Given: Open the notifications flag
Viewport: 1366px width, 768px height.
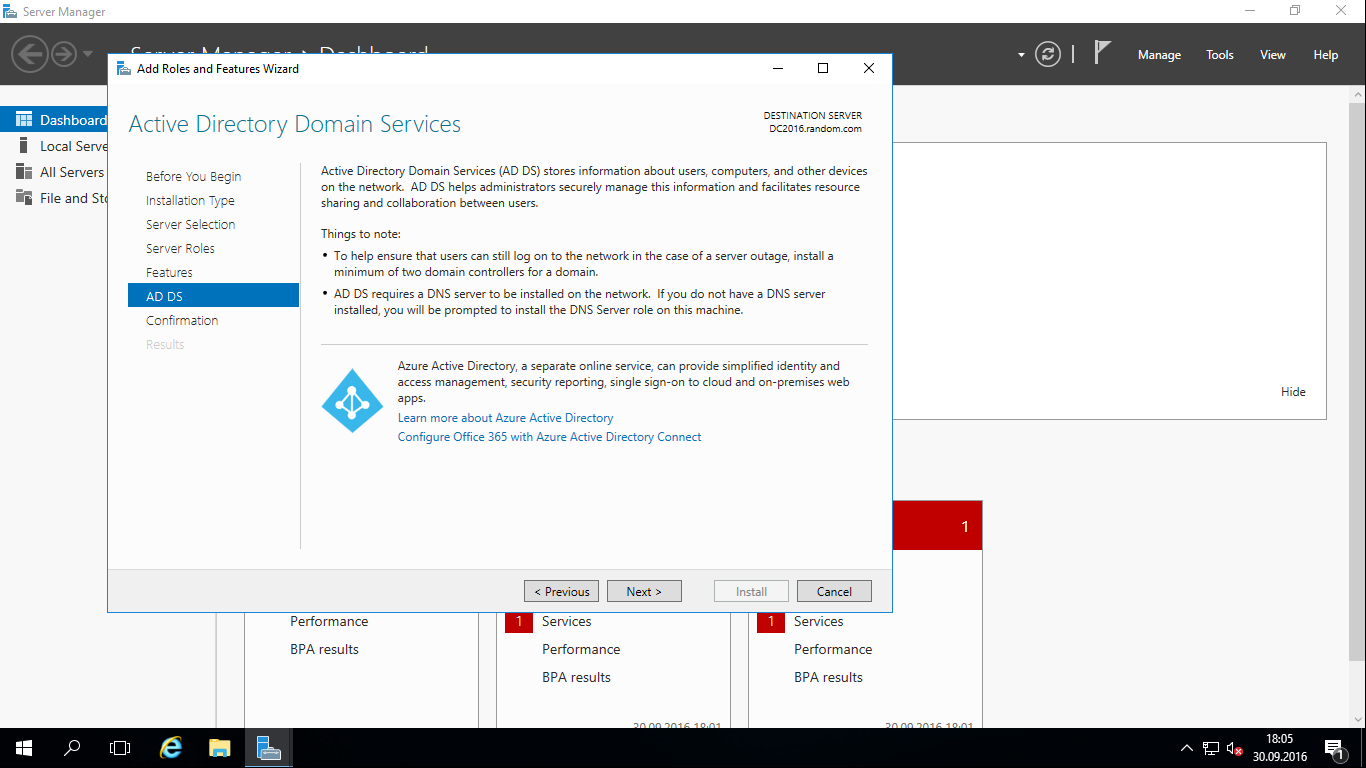Looking at the screenshot, I should tap(1102, 53).
